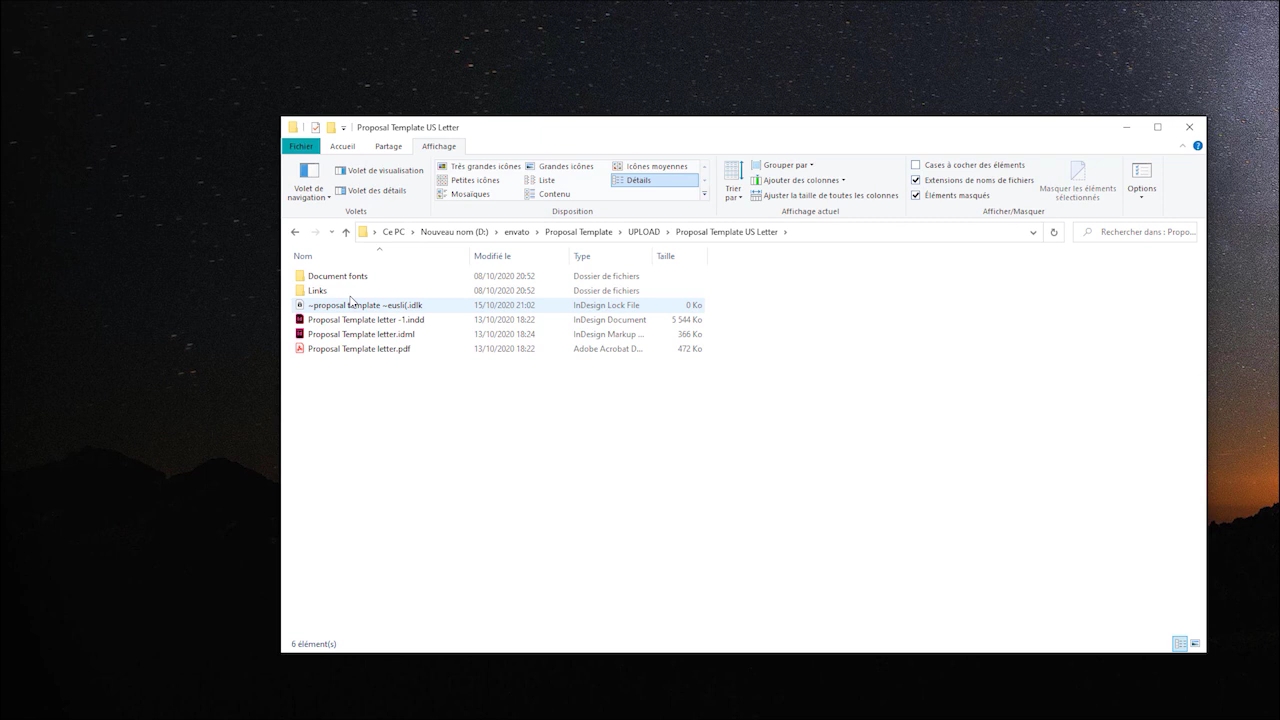This screenshot has height=720, width=1280.
Task: Click the New folder quick access icon
Action: click(330, 127)
